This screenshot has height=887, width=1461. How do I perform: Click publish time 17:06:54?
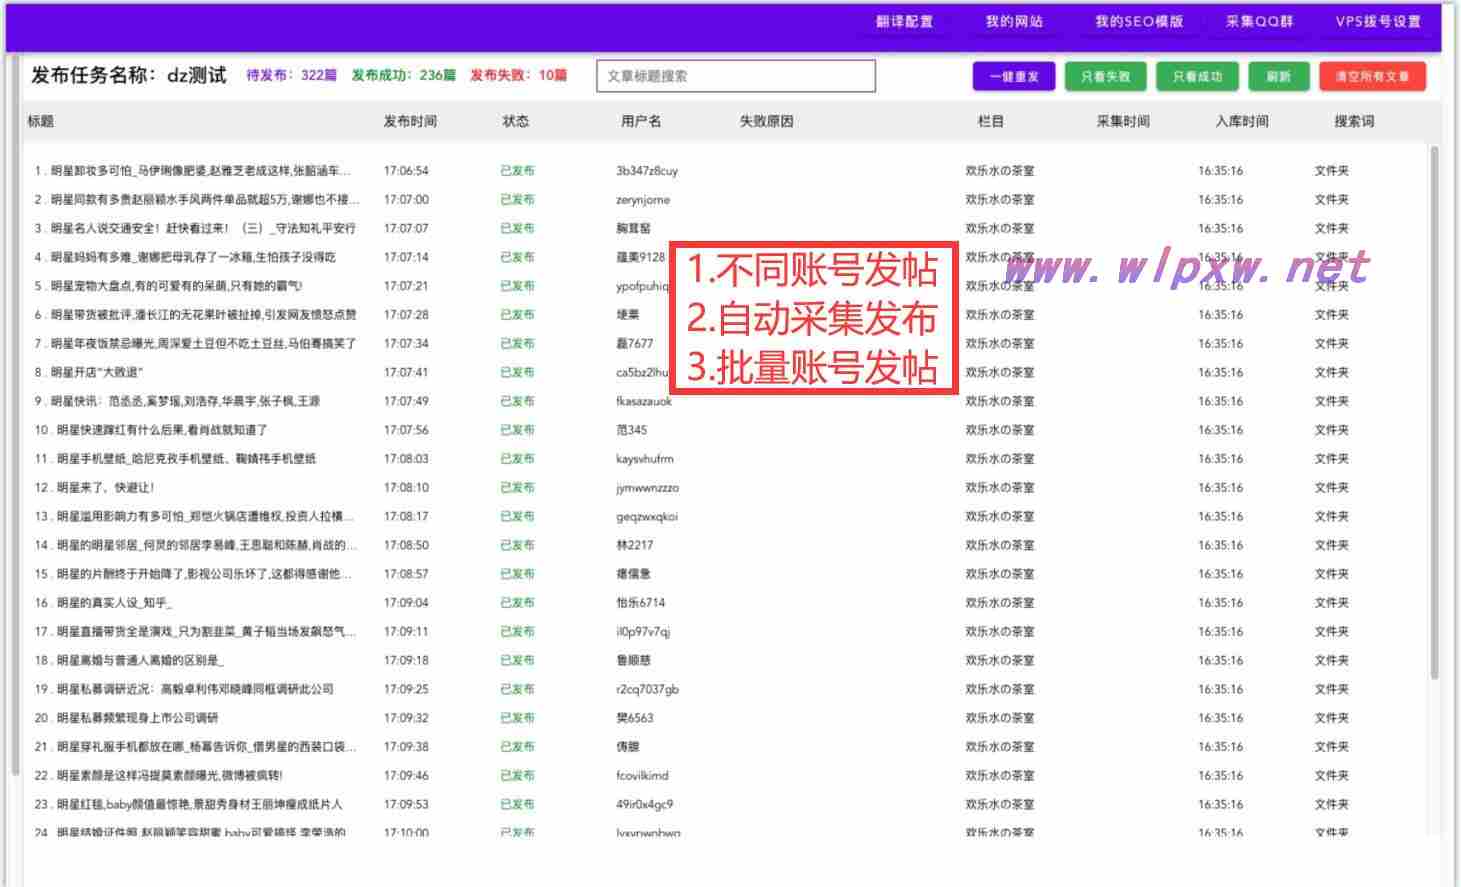click(x=406, y=171)
